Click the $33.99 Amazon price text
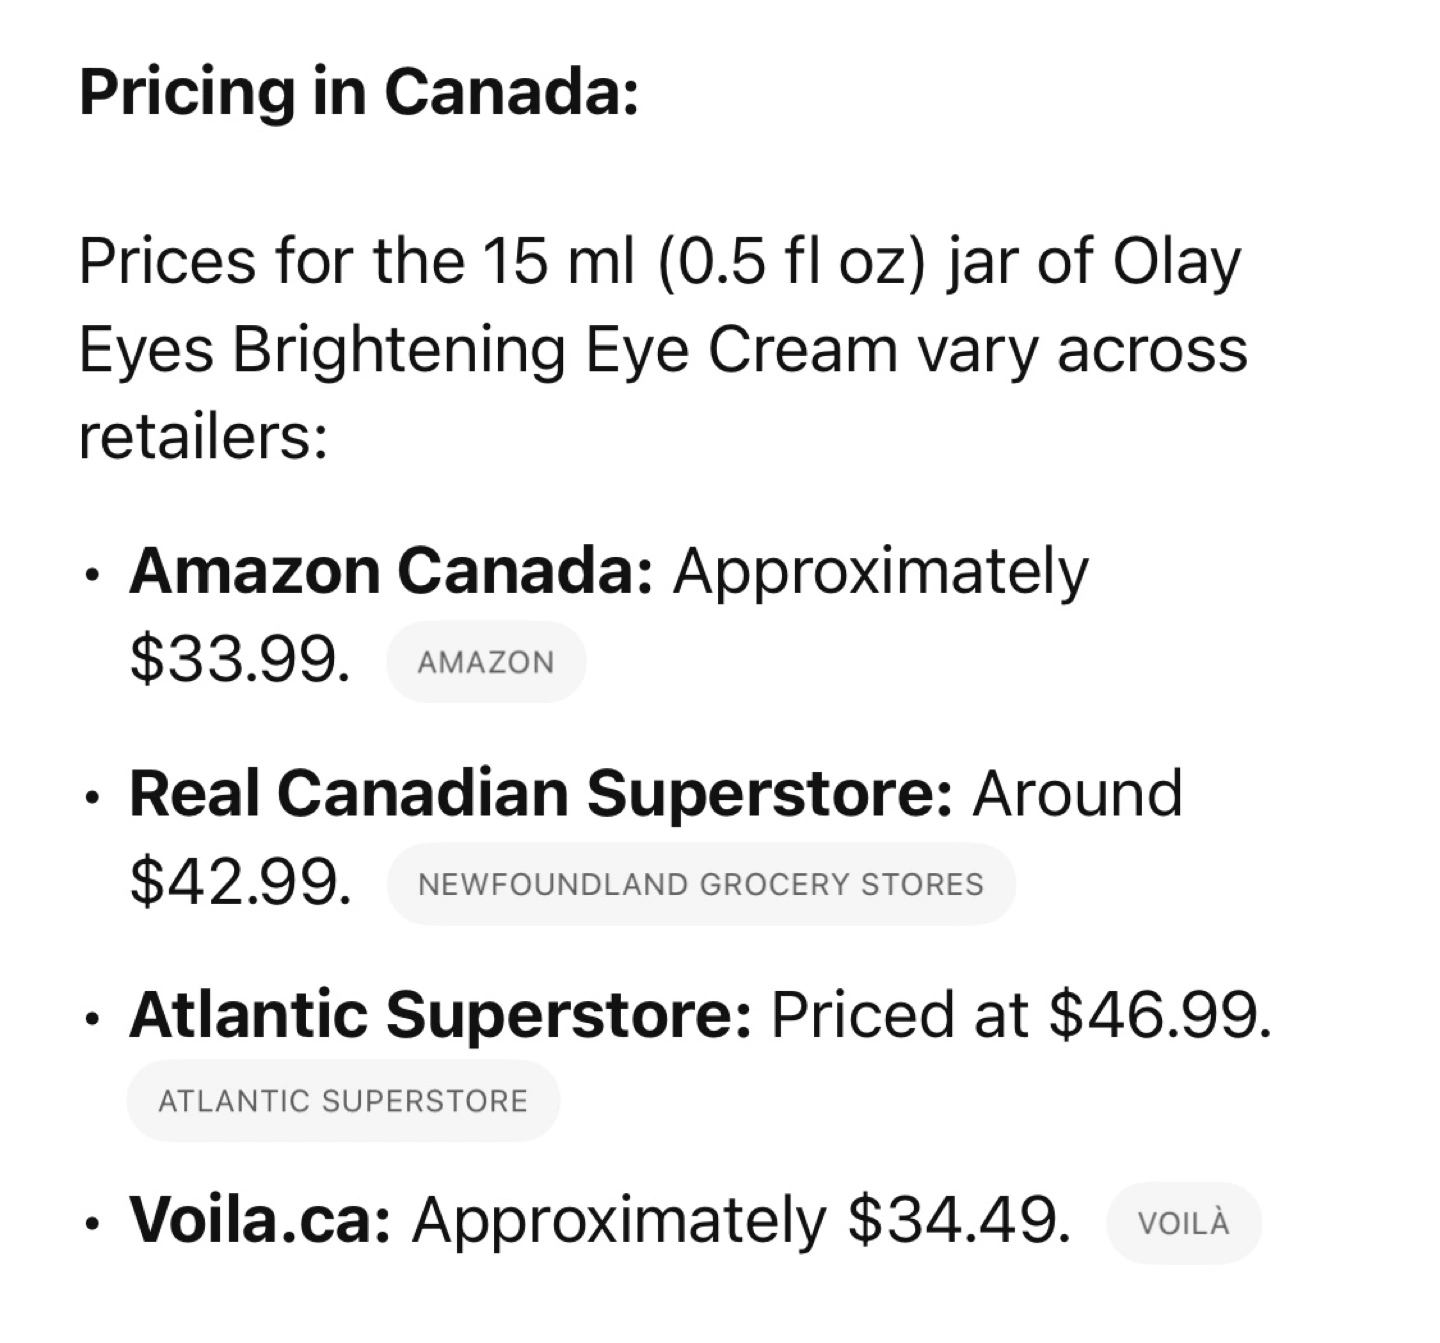Screen dimensions: 1440x1343 (x=240, y=661)
